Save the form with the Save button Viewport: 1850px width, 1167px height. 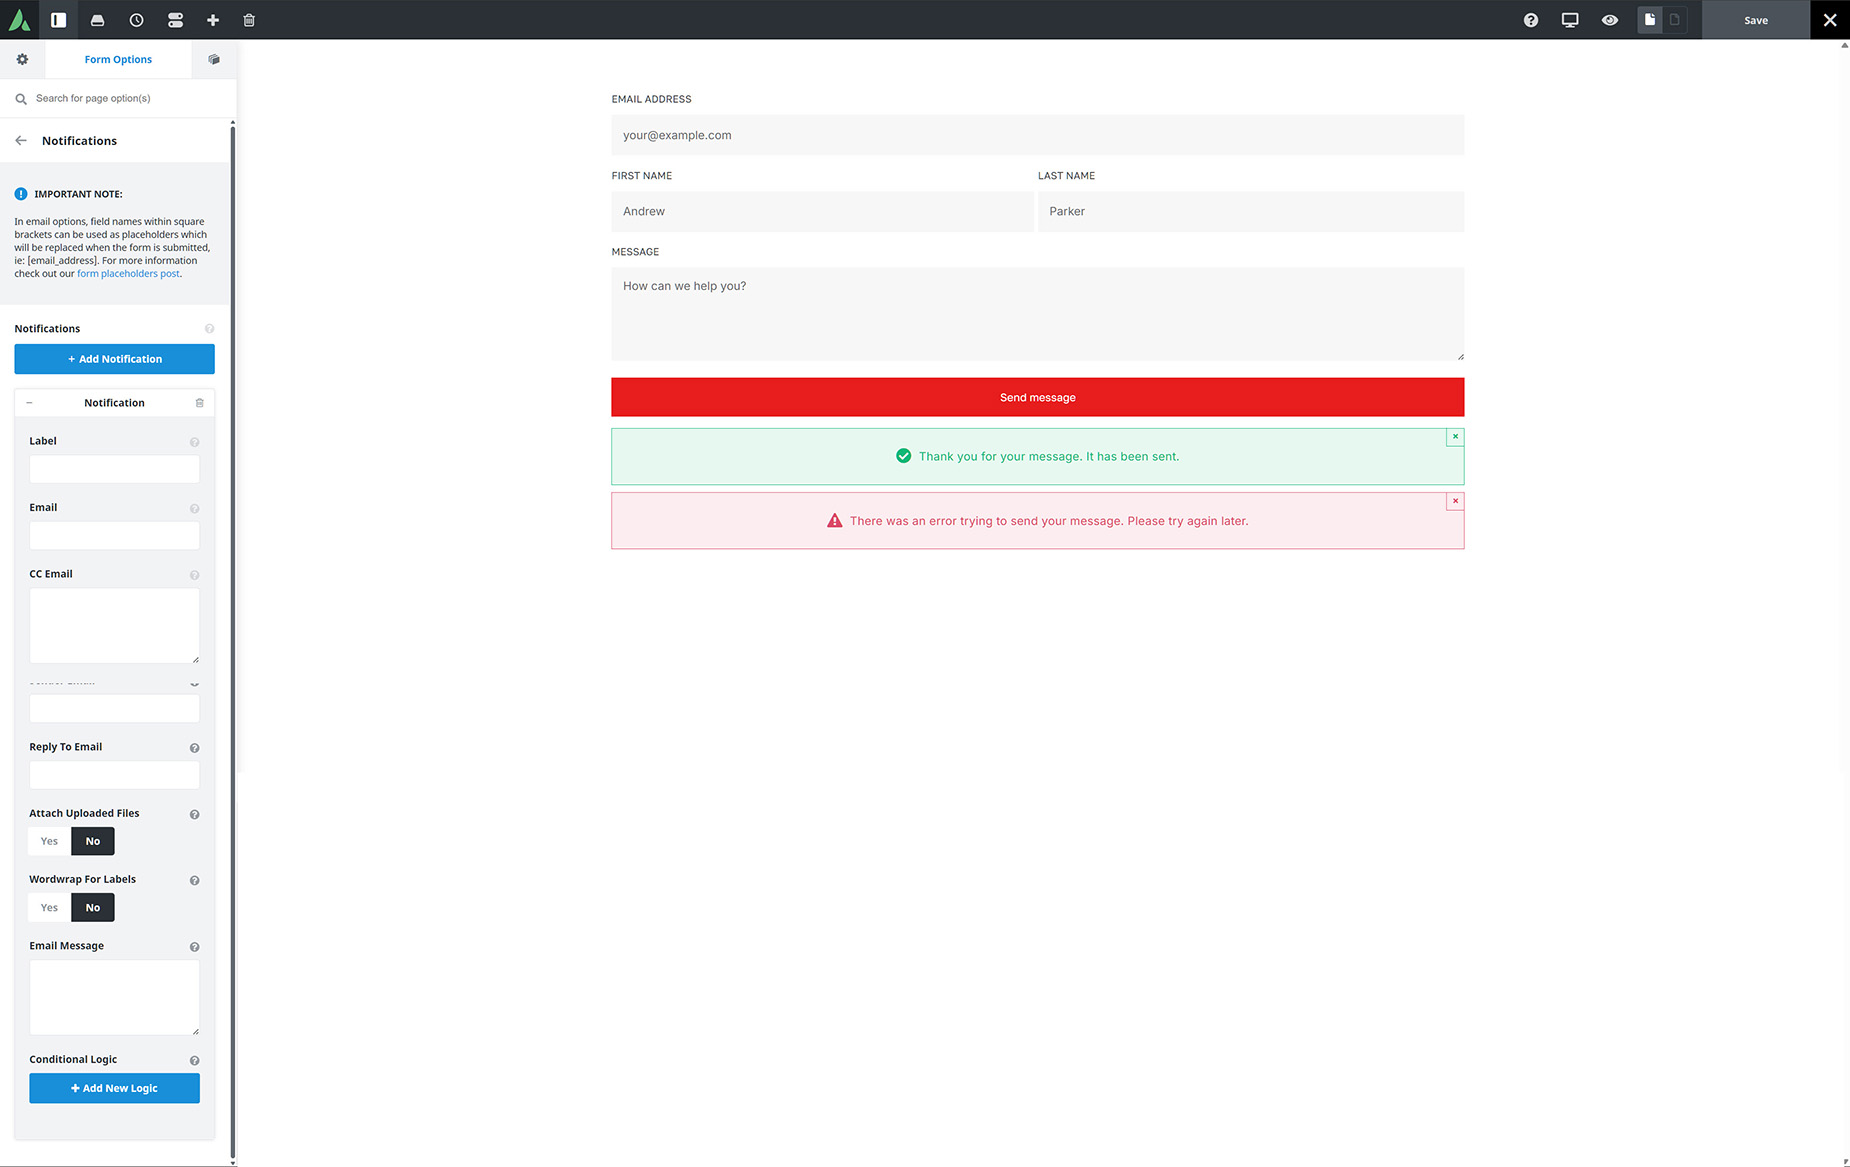tap(1756, 20)
